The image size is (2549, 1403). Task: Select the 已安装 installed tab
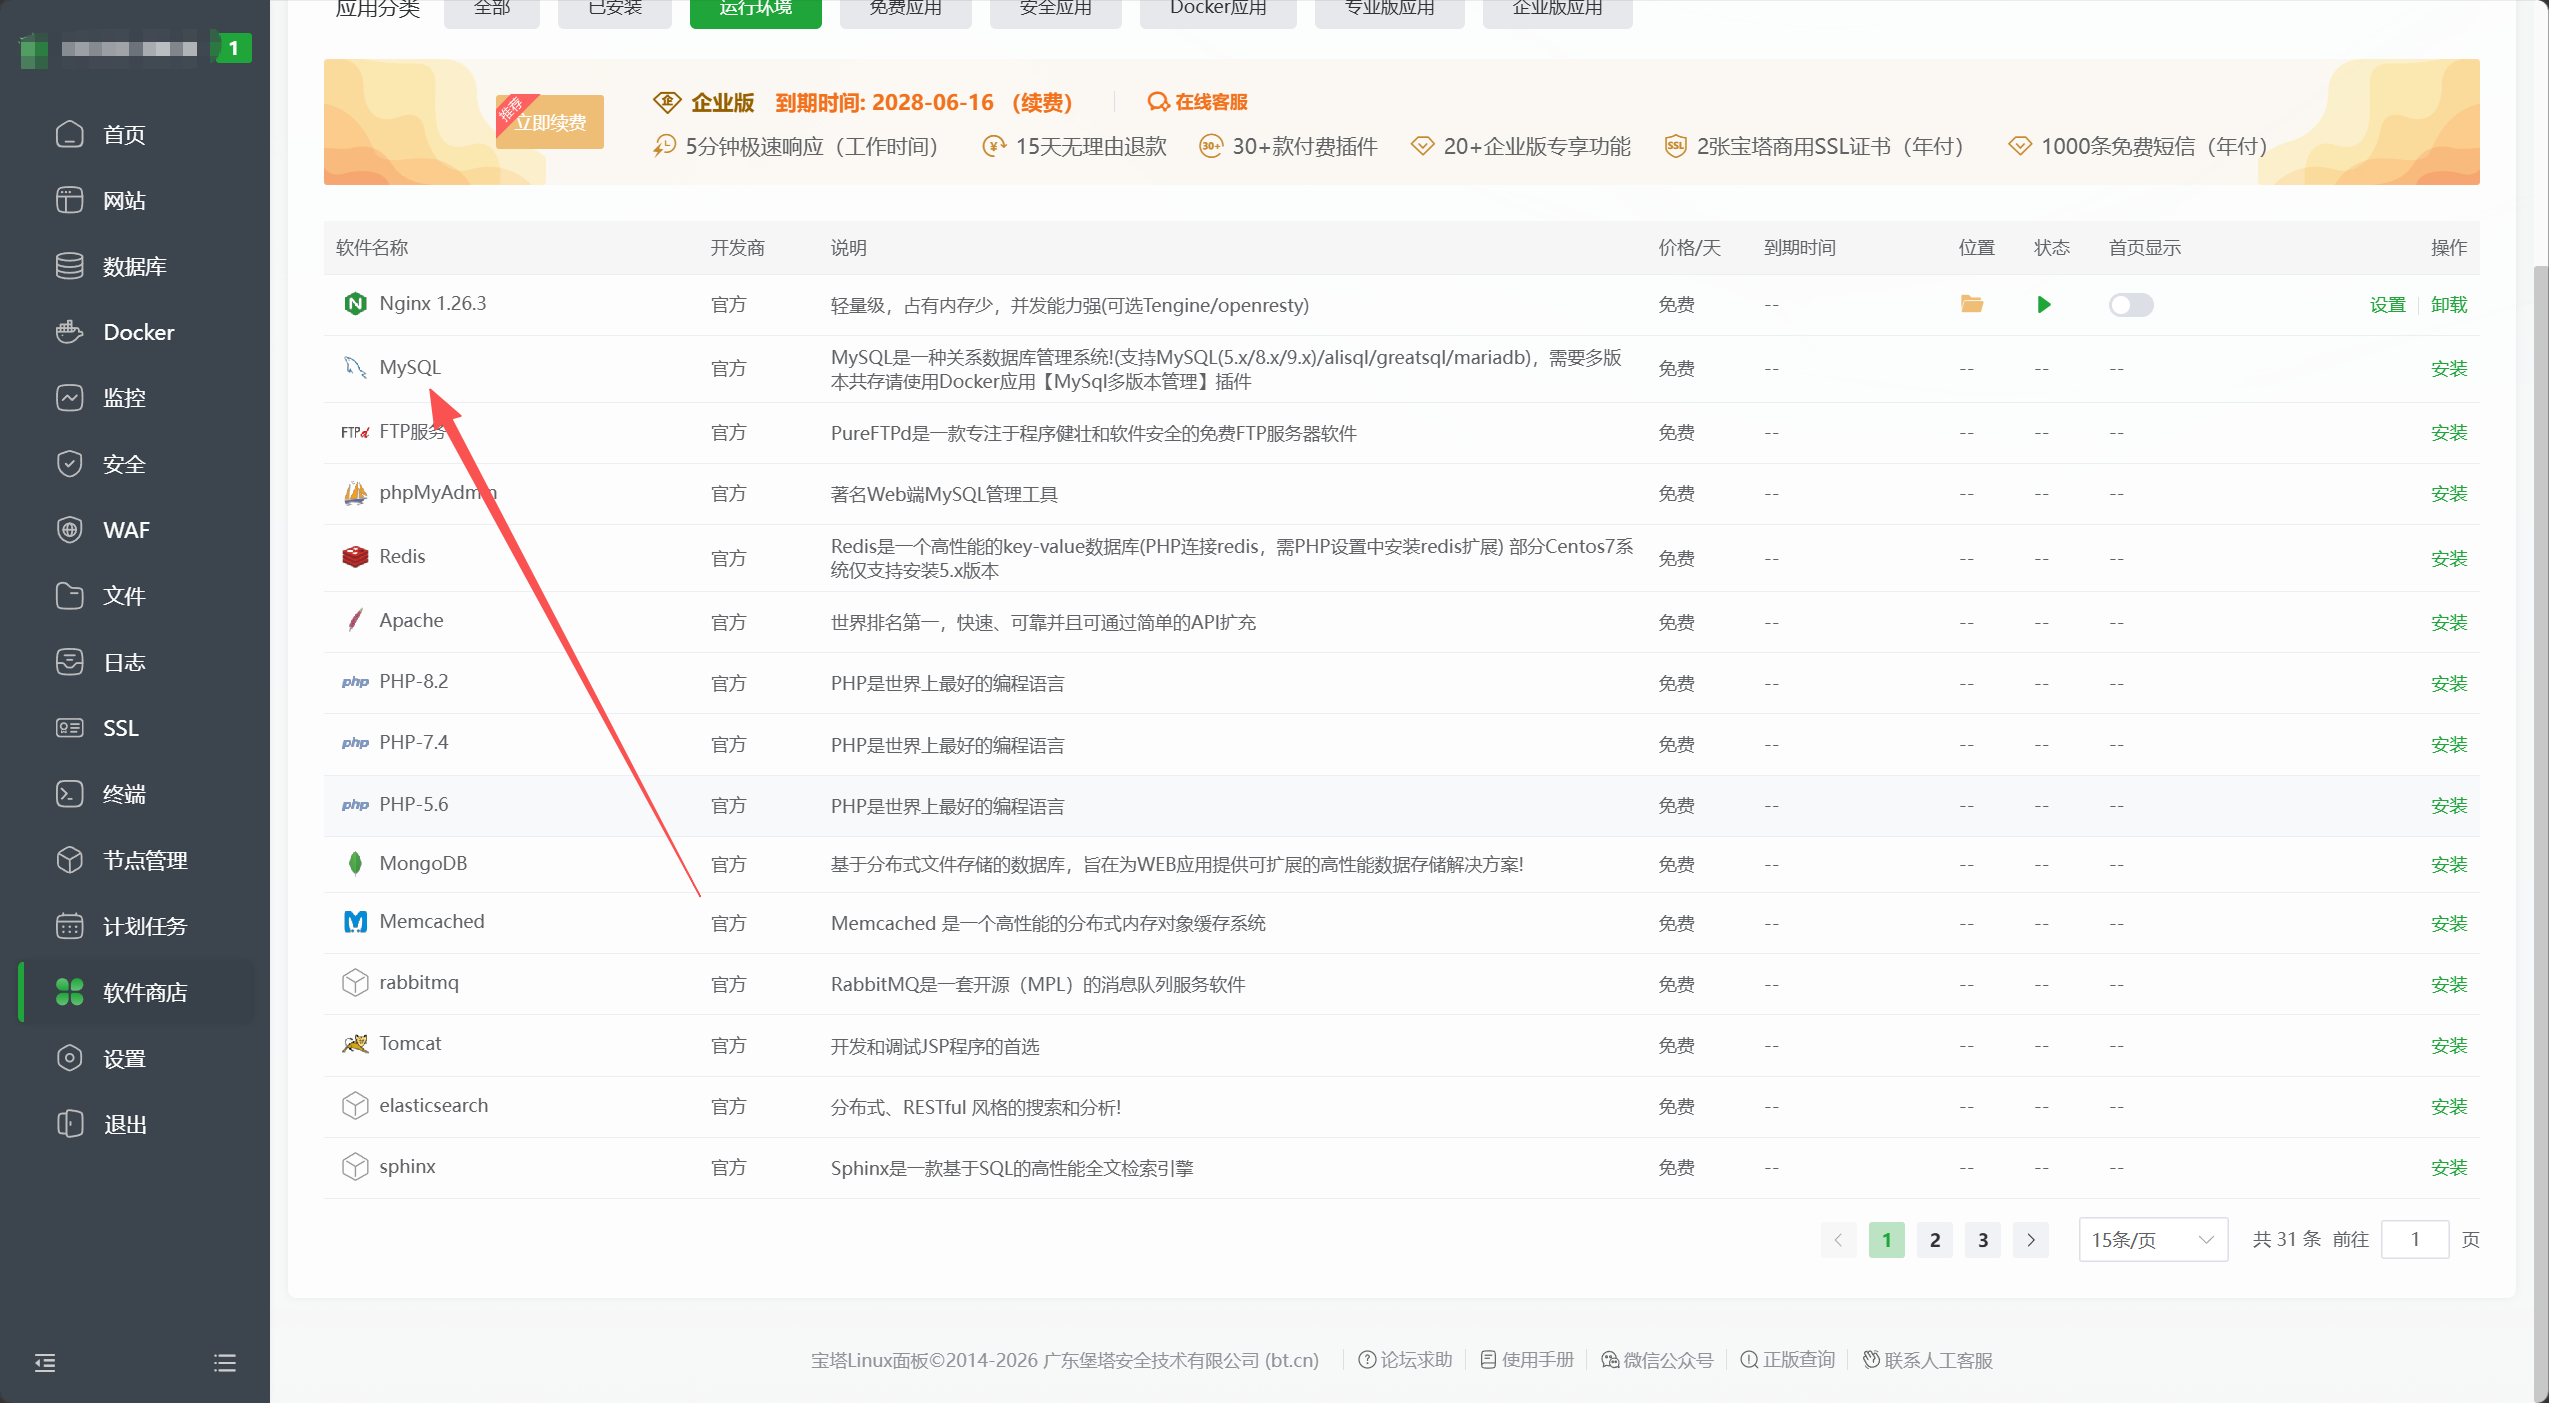point(615,10)
